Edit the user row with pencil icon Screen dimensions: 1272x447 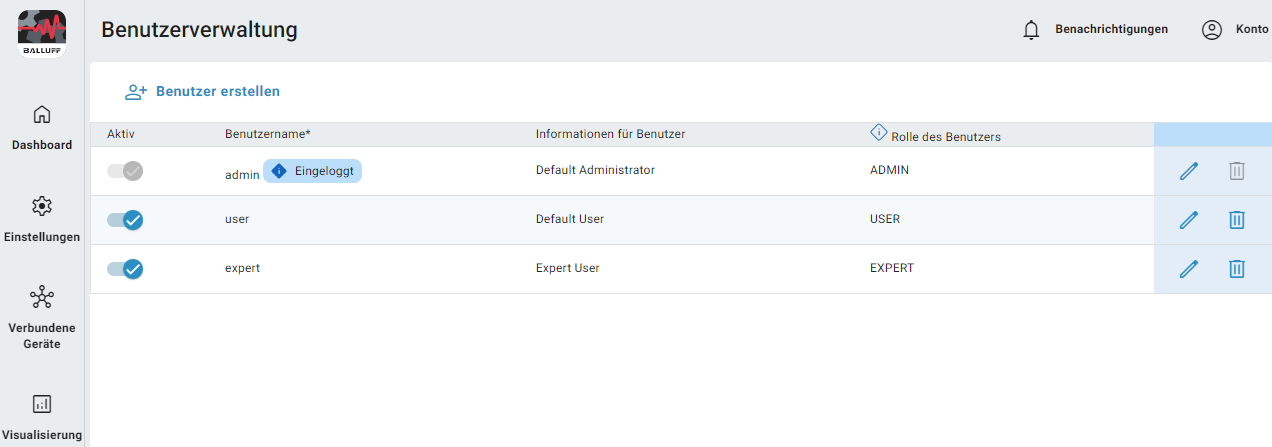point(1189,220)
